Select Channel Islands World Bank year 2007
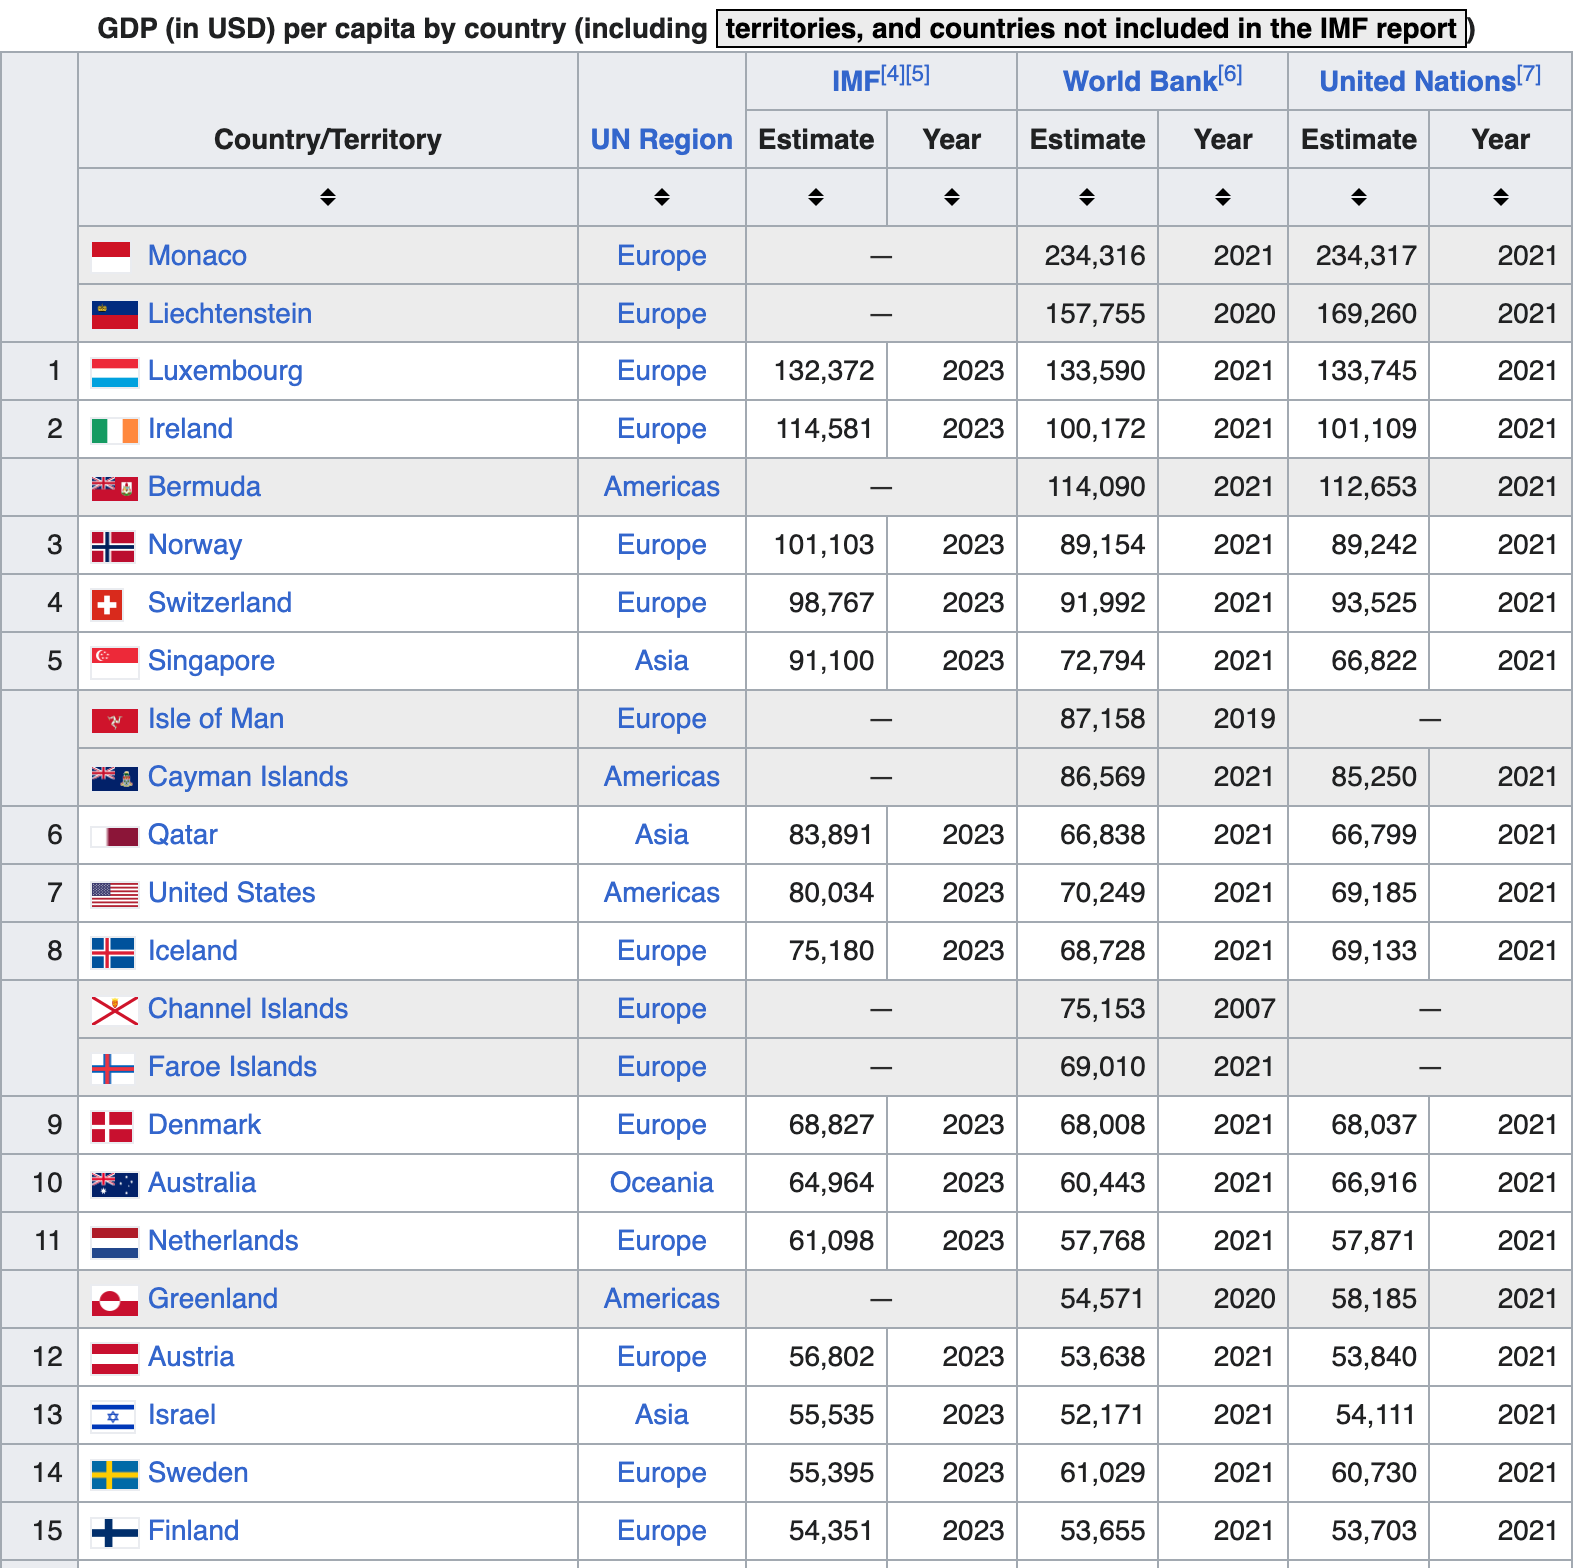This screenshot has width=1586, height=1568. (x=1244, y=1009)
